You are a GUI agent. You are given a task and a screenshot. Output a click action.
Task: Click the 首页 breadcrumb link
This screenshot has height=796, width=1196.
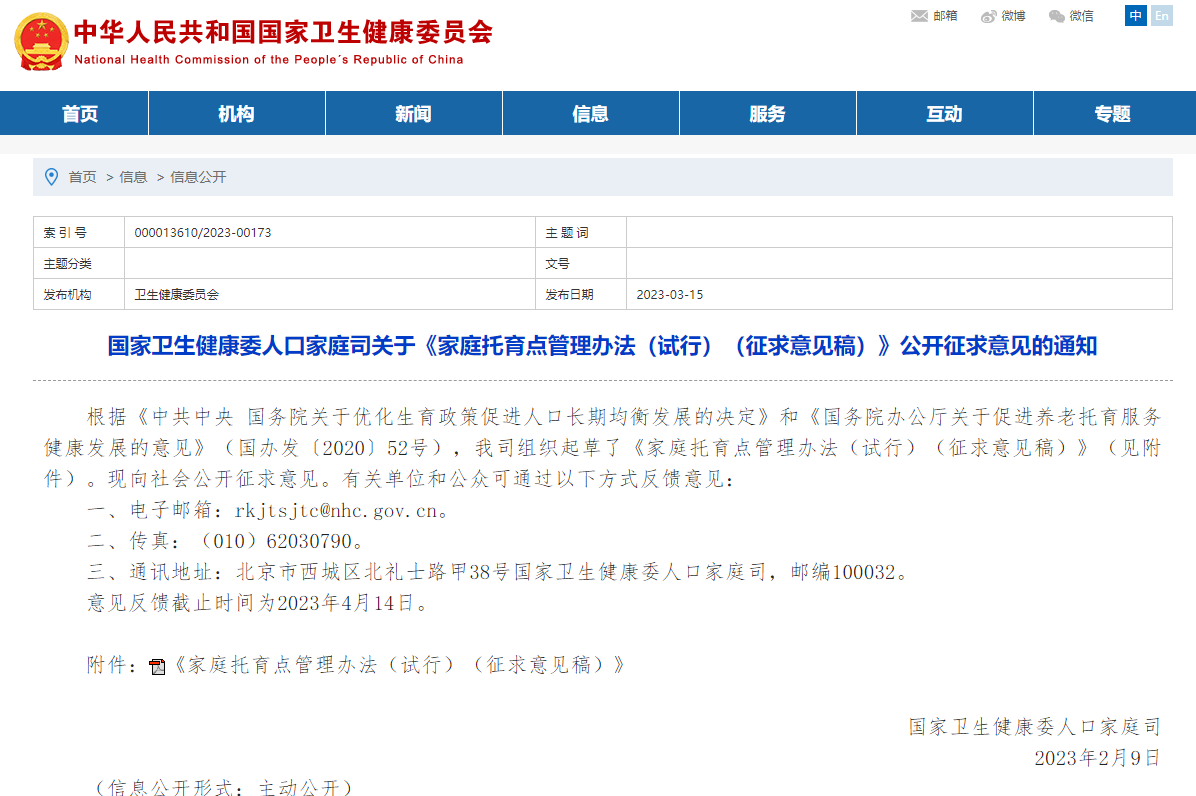tap(82, 177)
